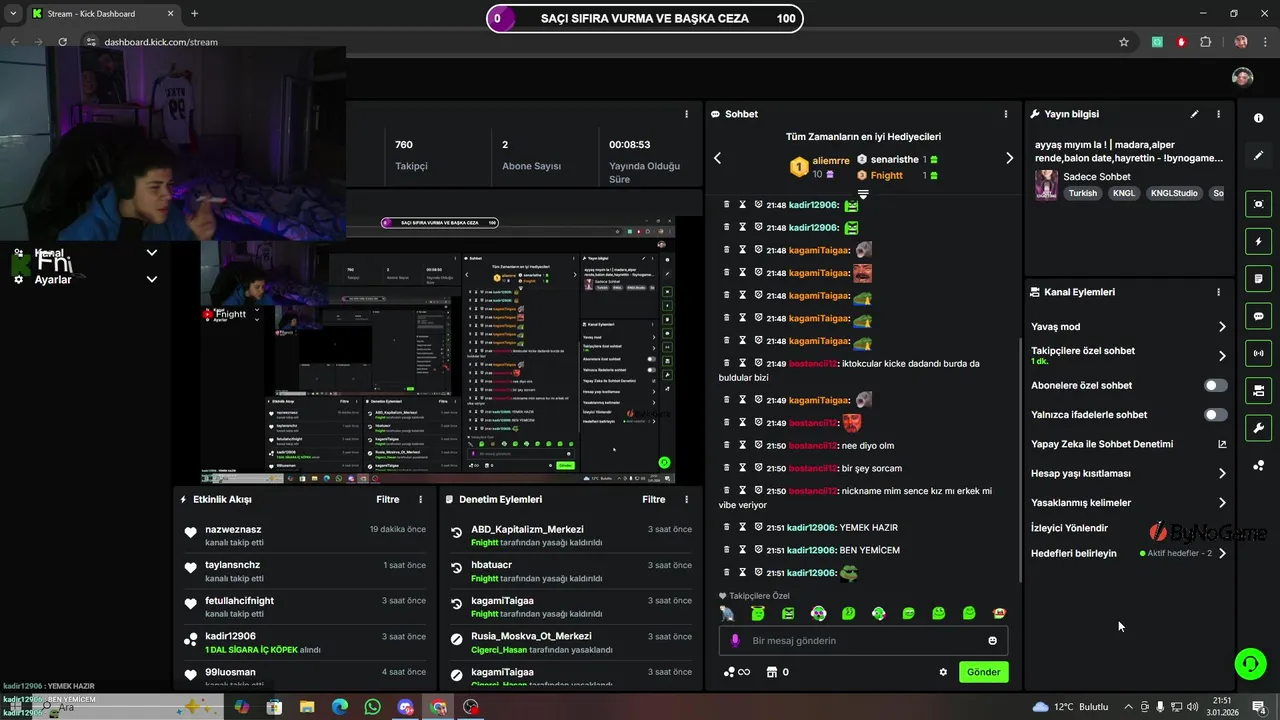Image resolution: width=1280 pixels, height=720 pixels.
Task: Click Yapay Zeka ile Sohbet Denetimi
Action: click(1102, 444)
